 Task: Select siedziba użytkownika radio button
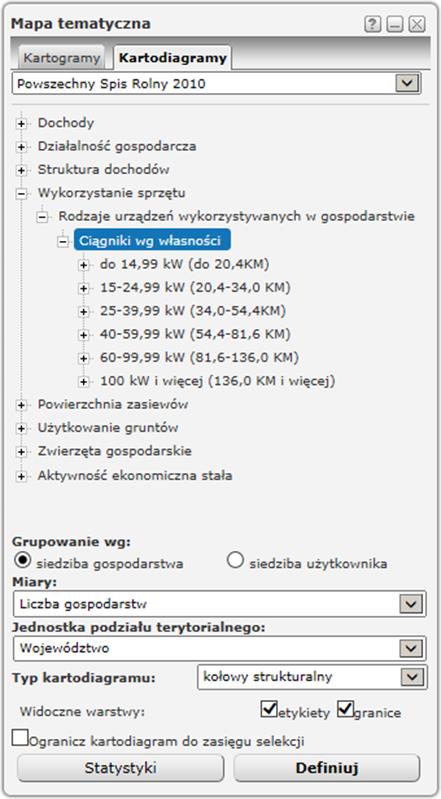[235, 560]
